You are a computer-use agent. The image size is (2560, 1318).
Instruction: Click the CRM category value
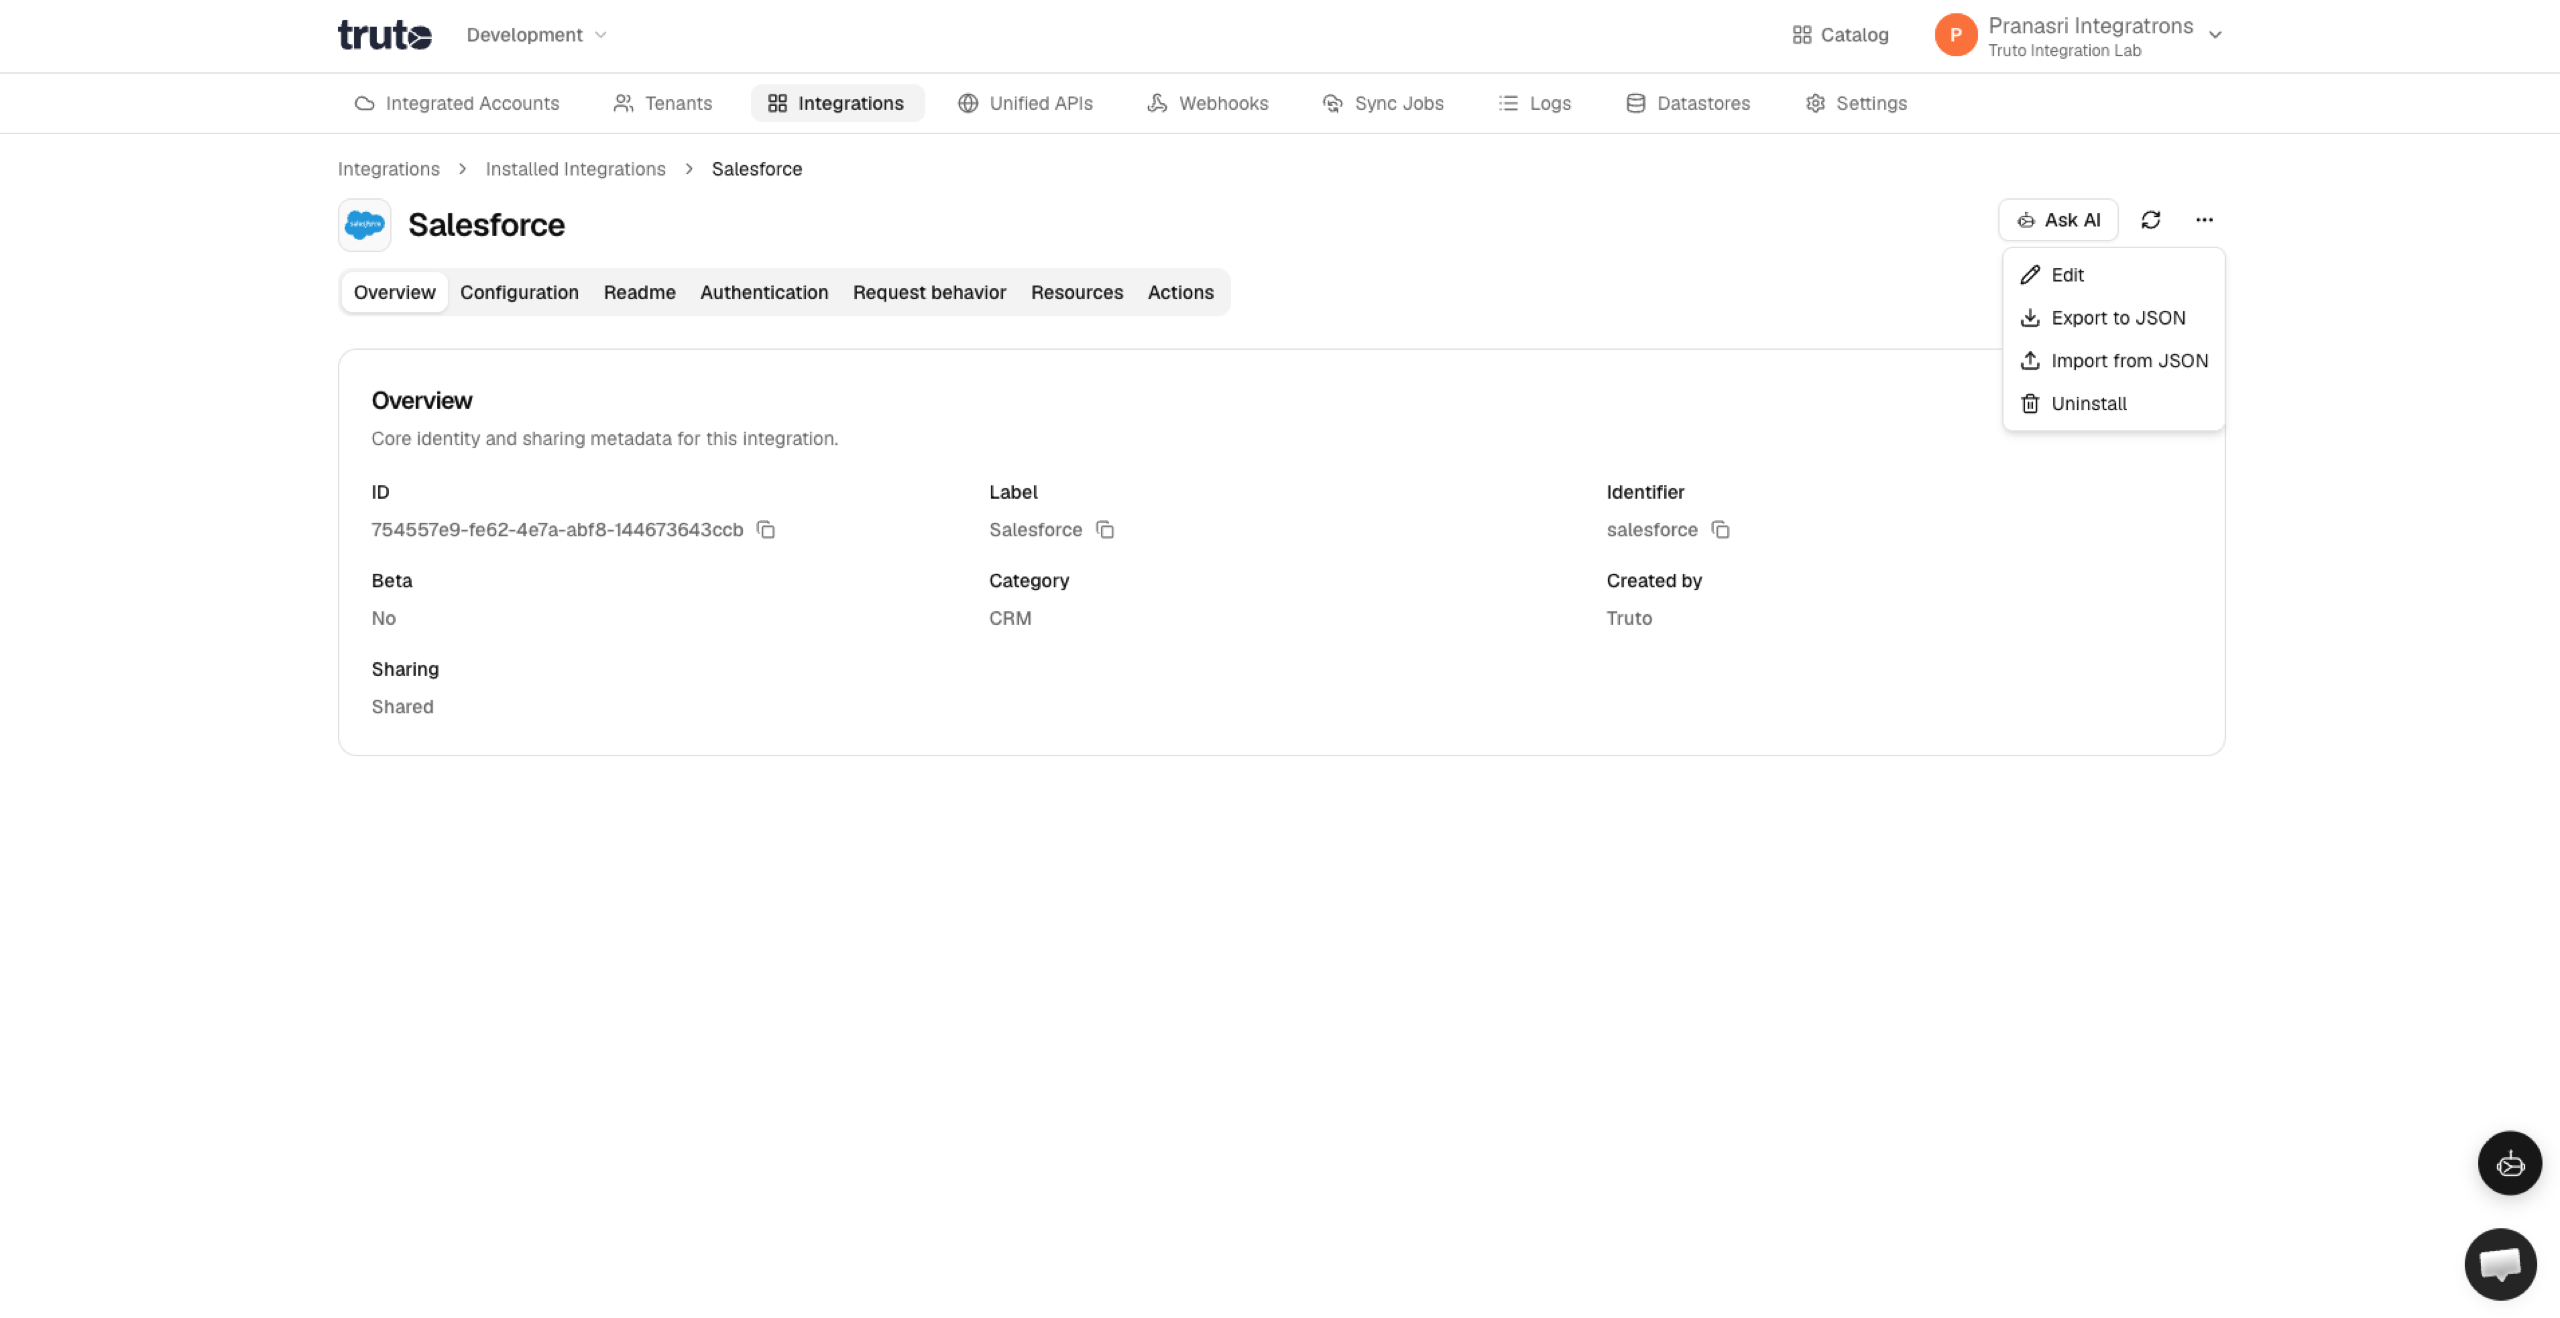pyautogui.click(x=1010, y=618)
